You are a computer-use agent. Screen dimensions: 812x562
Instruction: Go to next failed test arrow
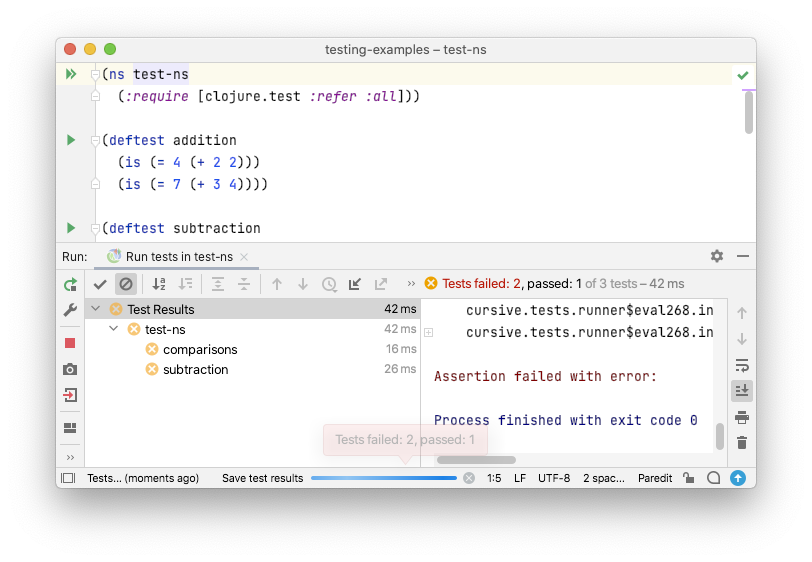pyautogui.click(x=303, y=284)
